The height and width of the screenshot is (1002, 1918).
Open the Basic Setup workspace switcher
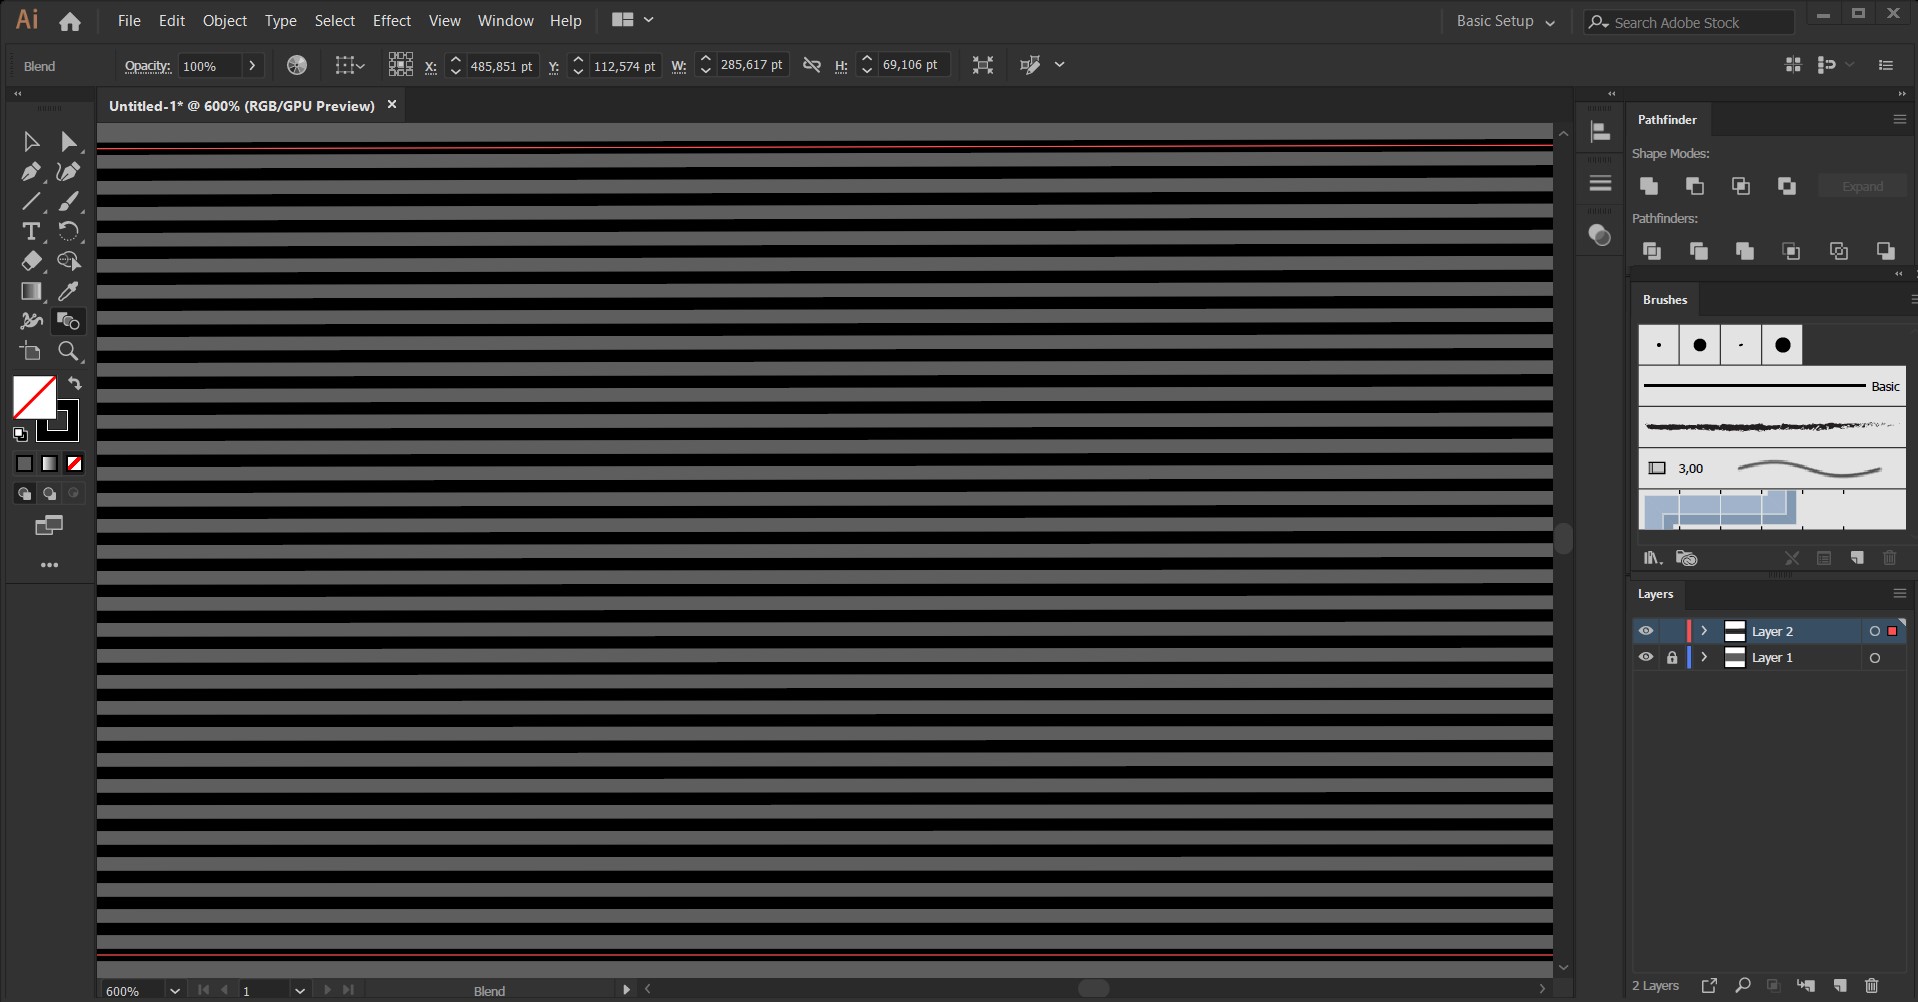click(x=1504, y=20)
